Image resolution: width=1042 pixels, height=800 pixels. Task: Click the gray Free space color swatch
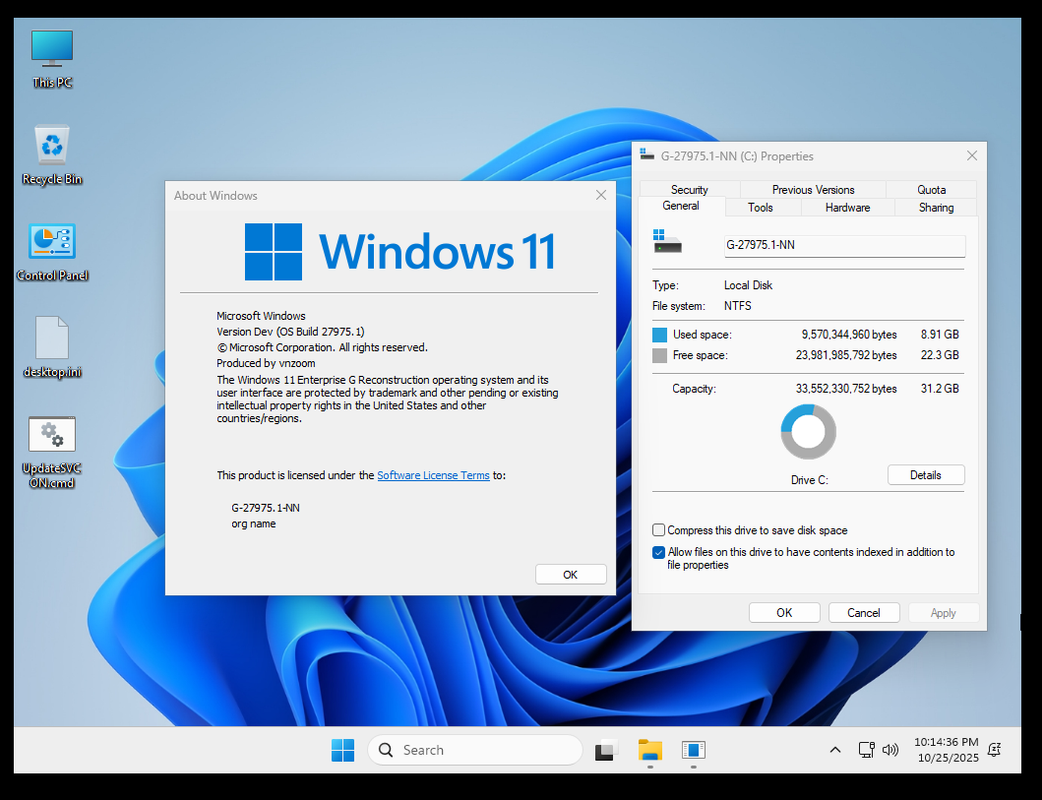click(x=659, y=355)
